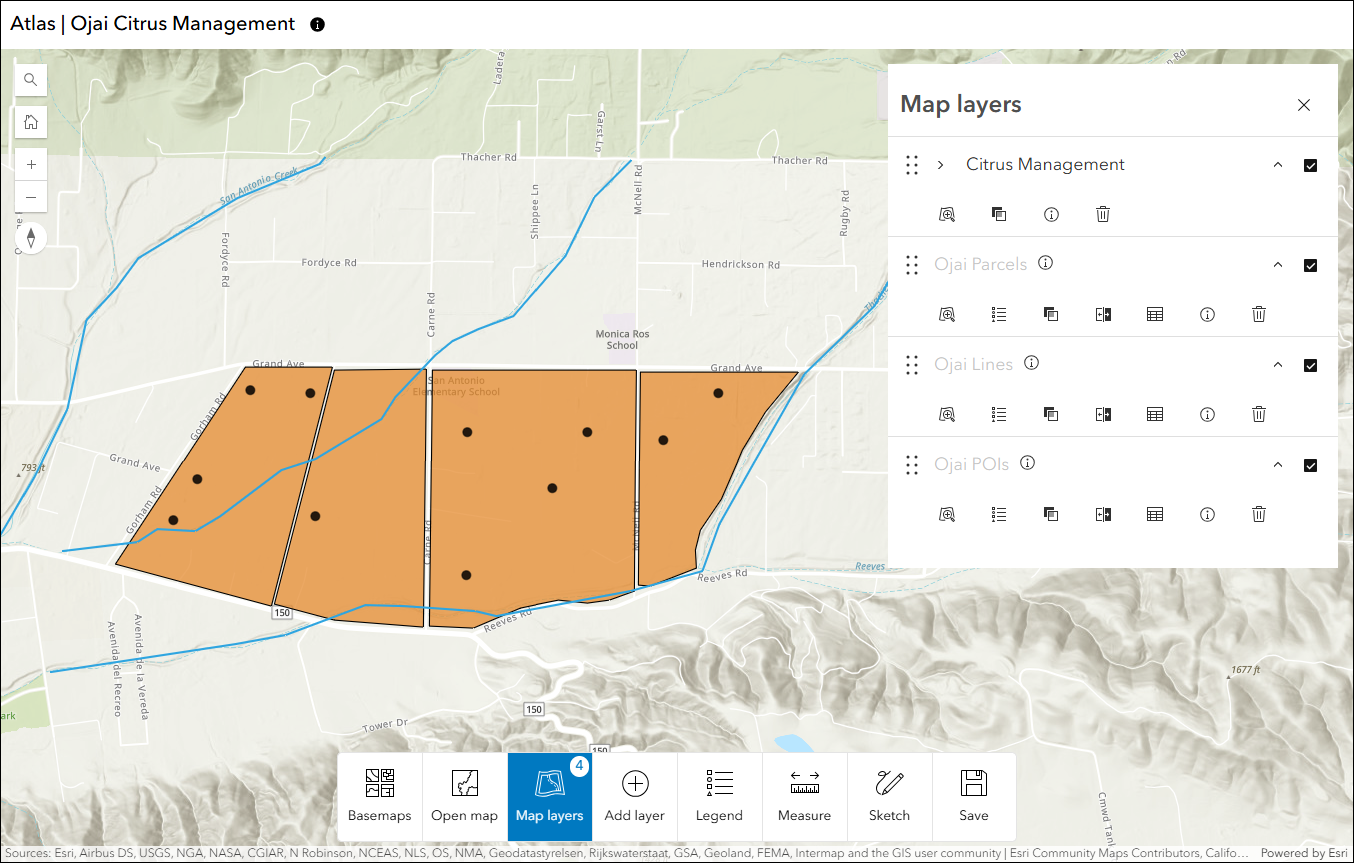Reset the compass orientation
The image size is (1354, 863).
click(x=31, y=238)
